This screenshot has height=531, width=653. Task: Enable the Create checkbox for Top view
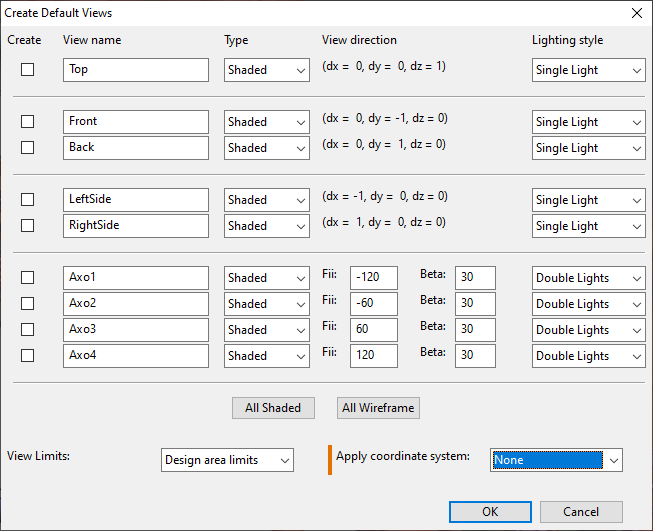click(x=28, y=70)
